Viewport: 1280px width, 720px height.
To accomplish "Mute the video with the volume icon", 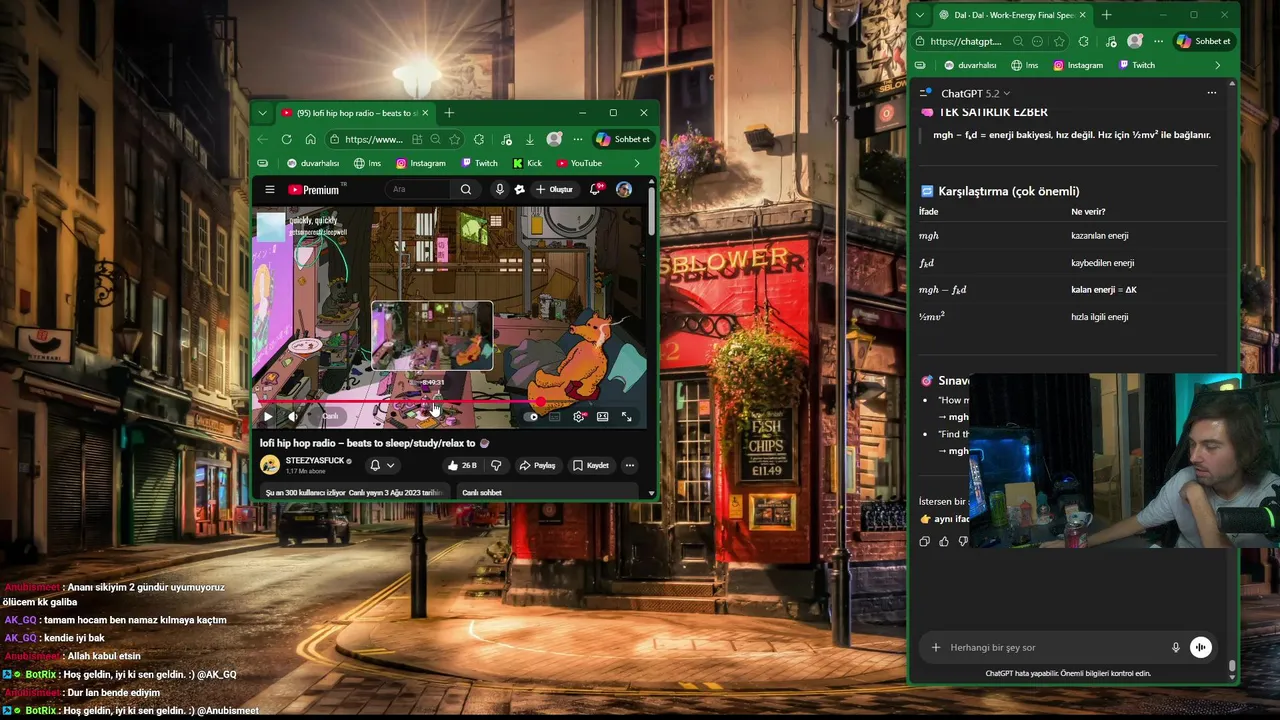I will pos(292,416).
